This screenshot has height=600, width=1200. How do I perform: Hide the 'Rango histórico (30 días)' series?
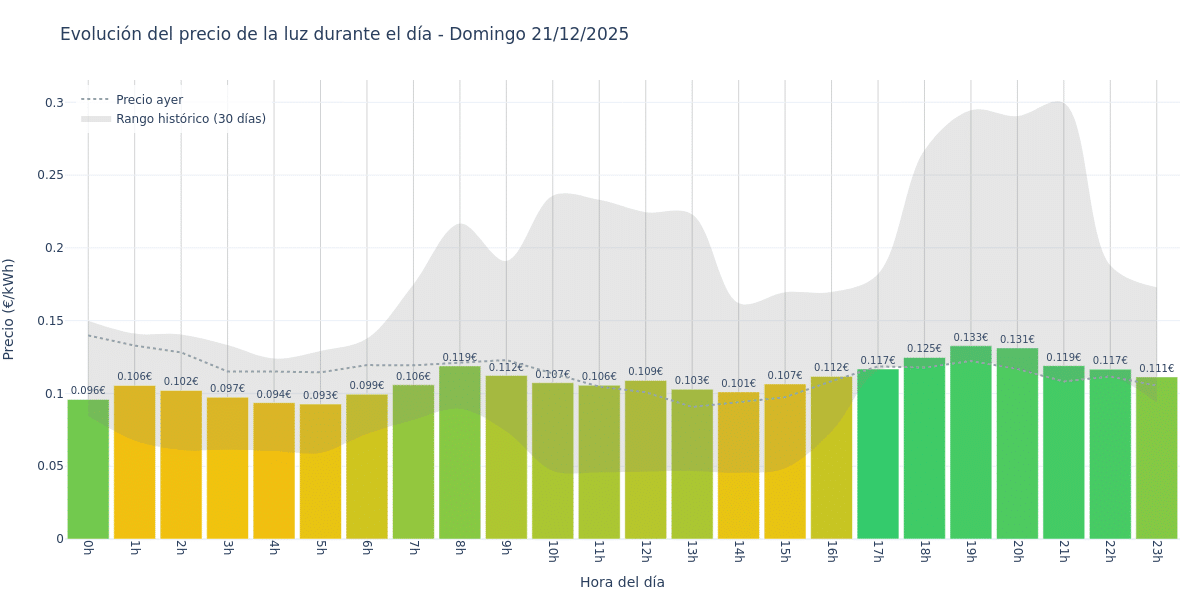tap(190, 119)
